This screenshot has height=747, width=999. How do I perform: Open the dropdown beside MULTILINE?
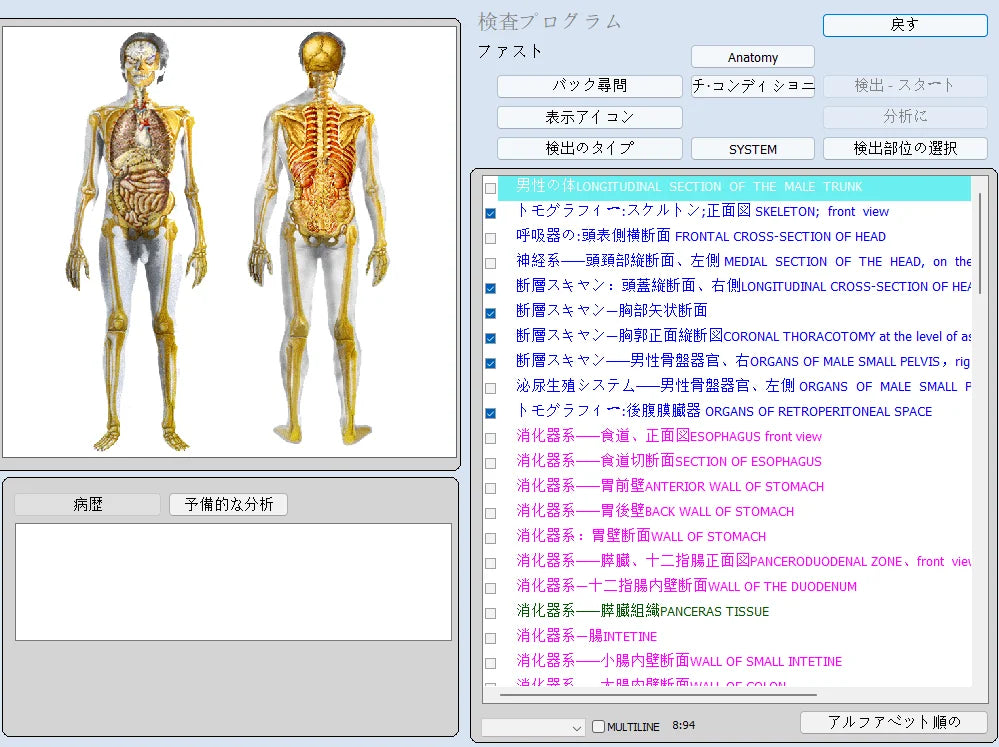point(532,727)
